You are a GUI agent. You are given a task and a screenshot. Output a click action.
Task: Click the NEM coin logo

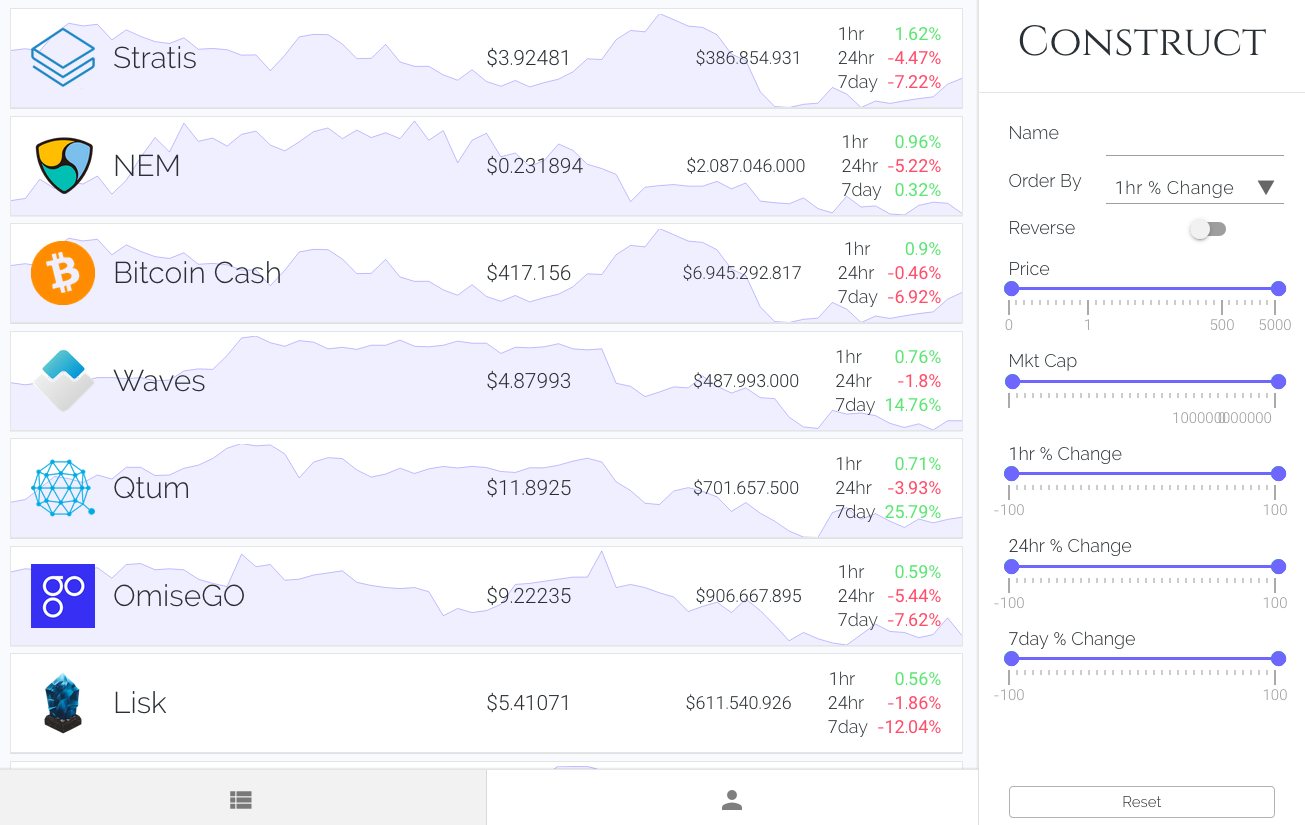63,166
